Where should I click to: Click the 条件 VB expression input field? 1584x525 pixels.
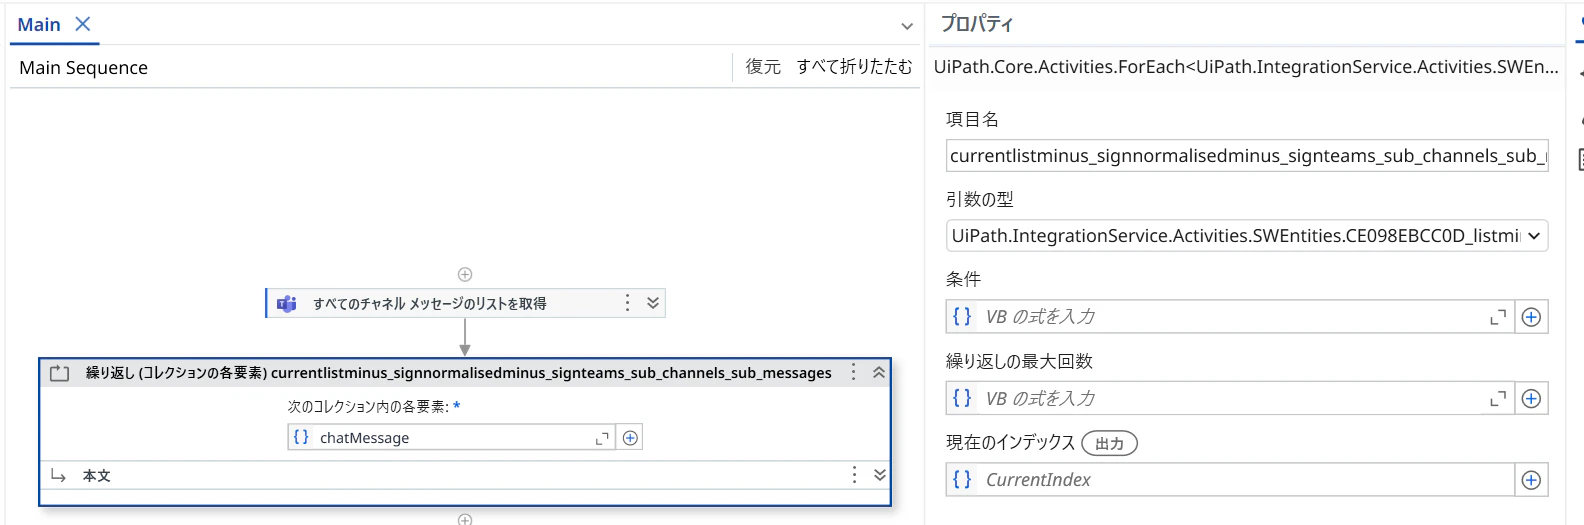1230,317
